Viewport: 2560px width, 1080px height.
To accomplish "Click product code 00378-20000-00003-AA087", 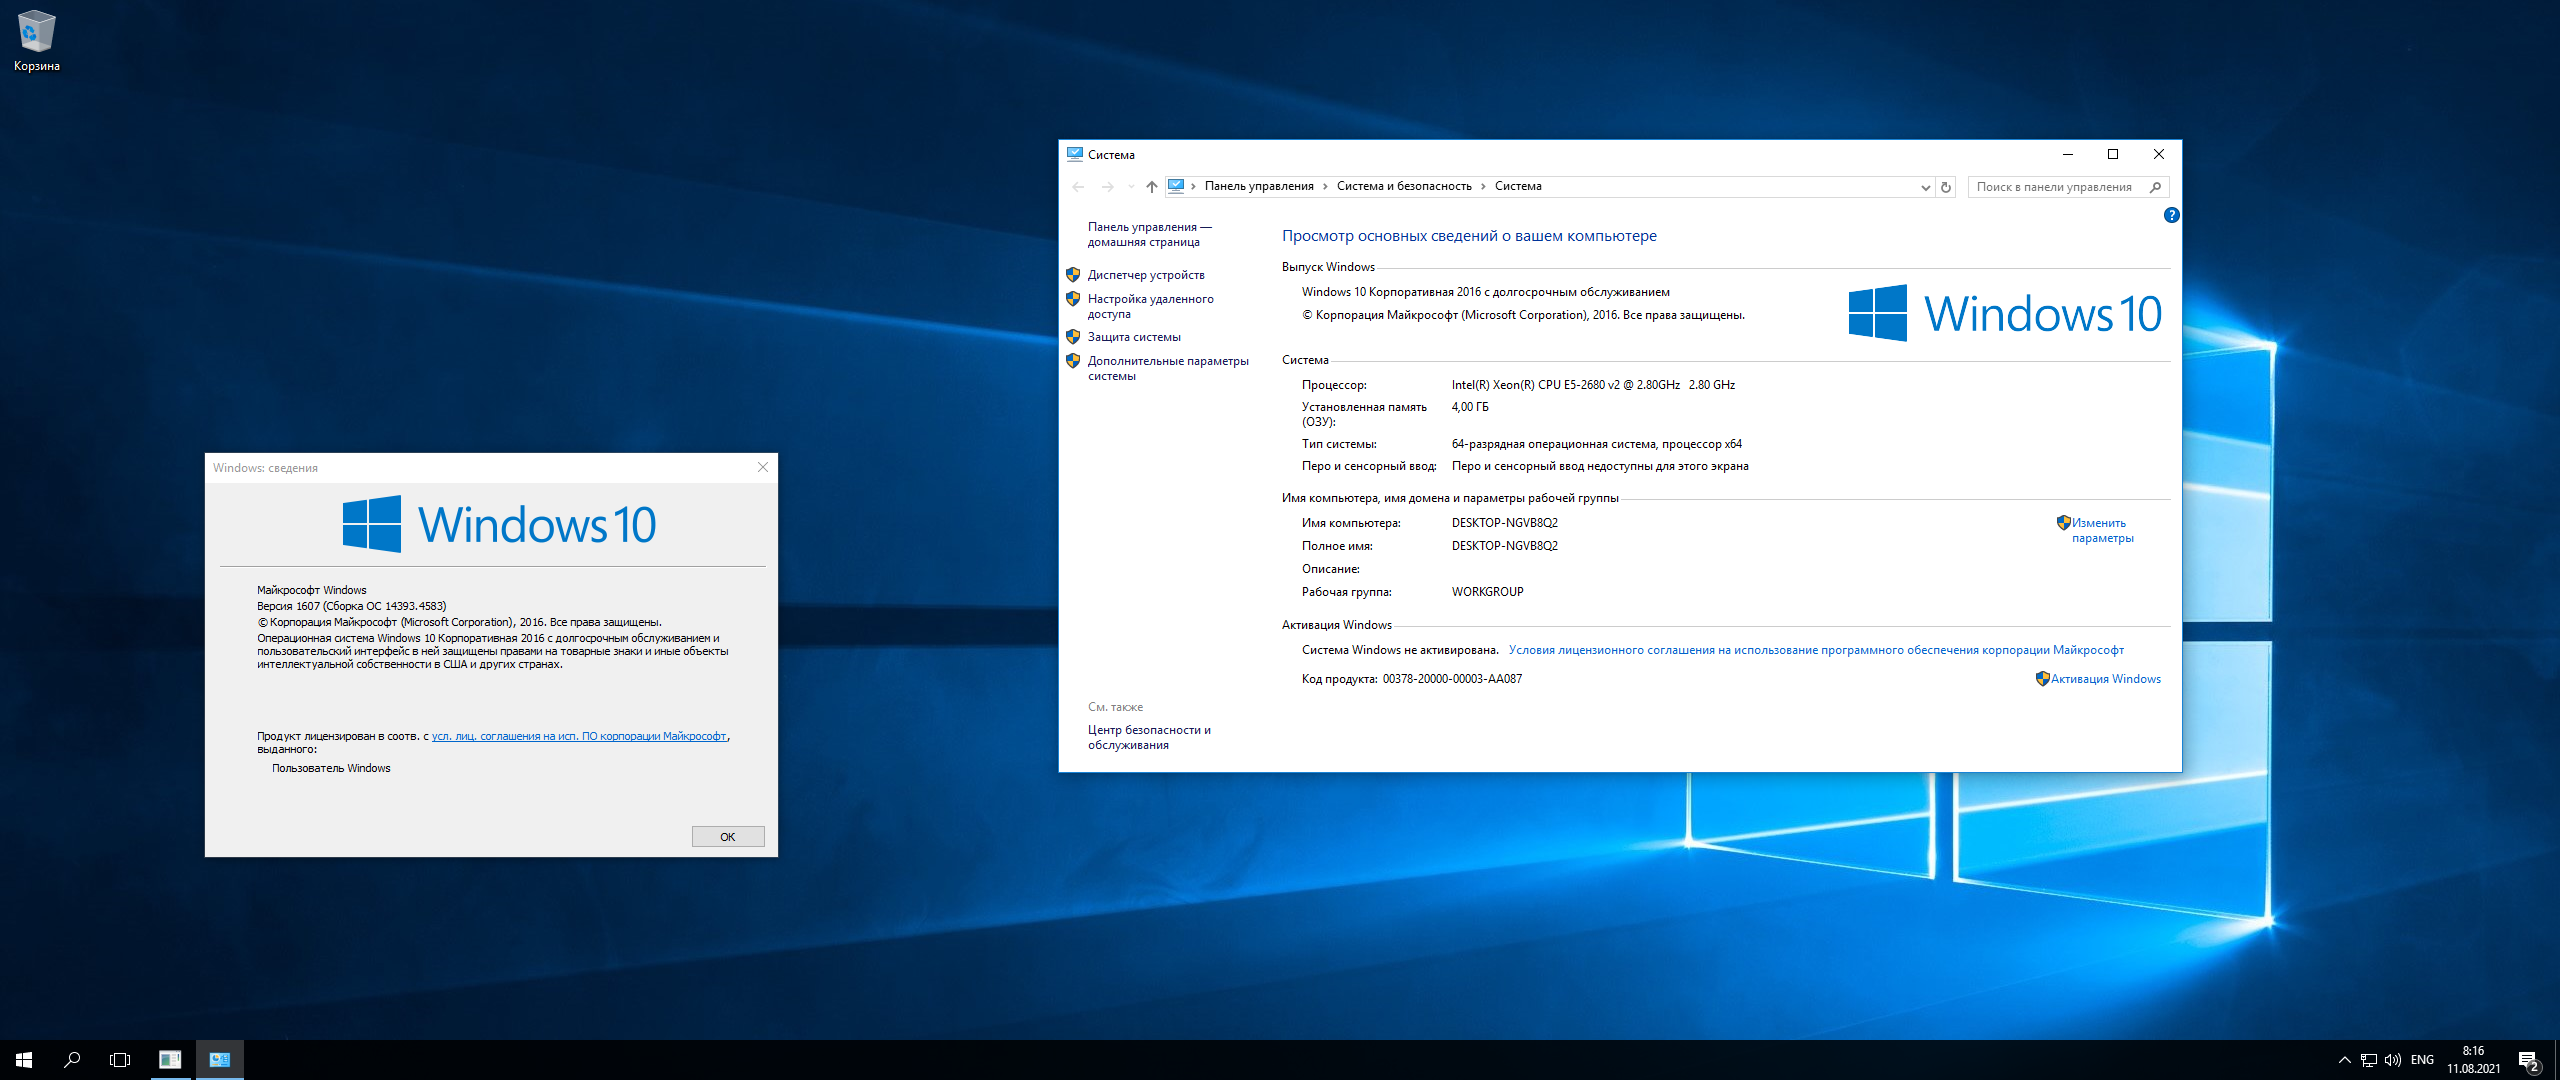I will click(x=1452, y=679).
